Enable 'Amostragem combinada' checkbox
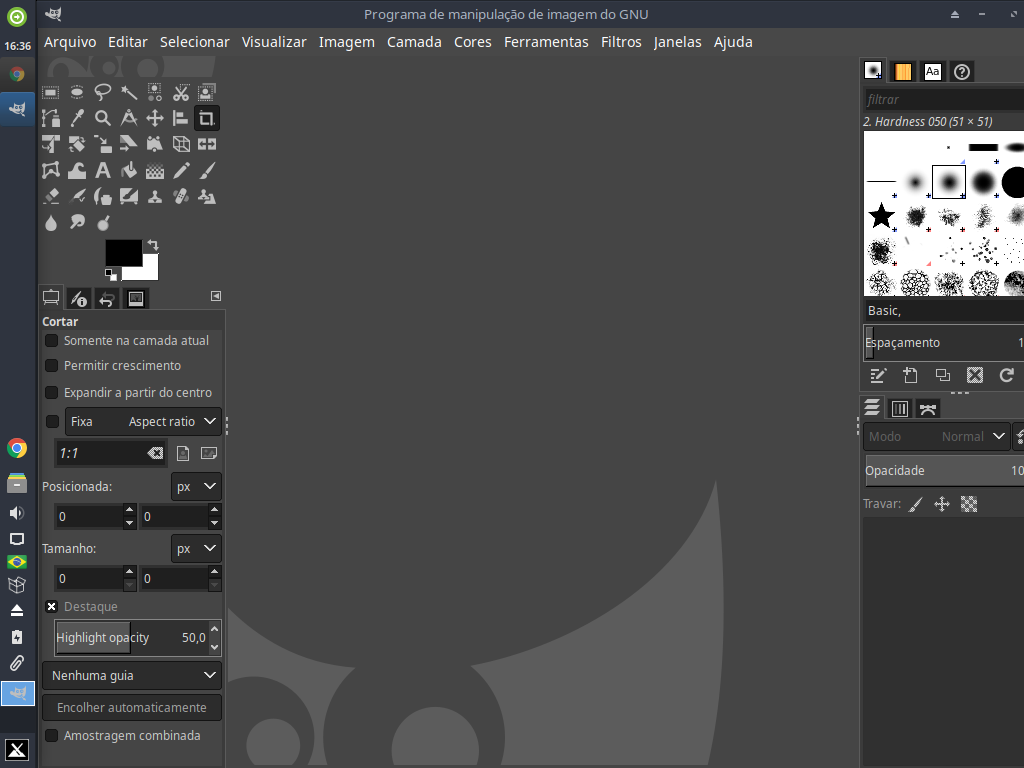 [52, 736]
